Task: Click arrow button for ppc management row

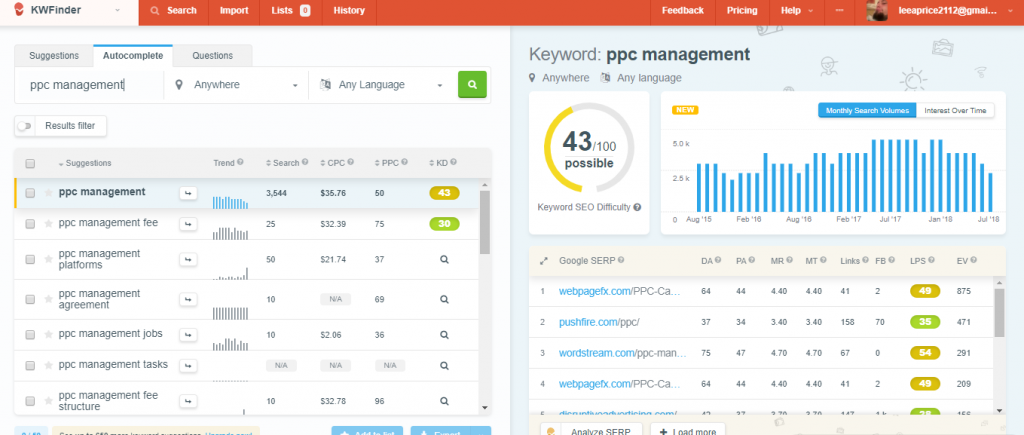Action: click(x=188, y=193)
